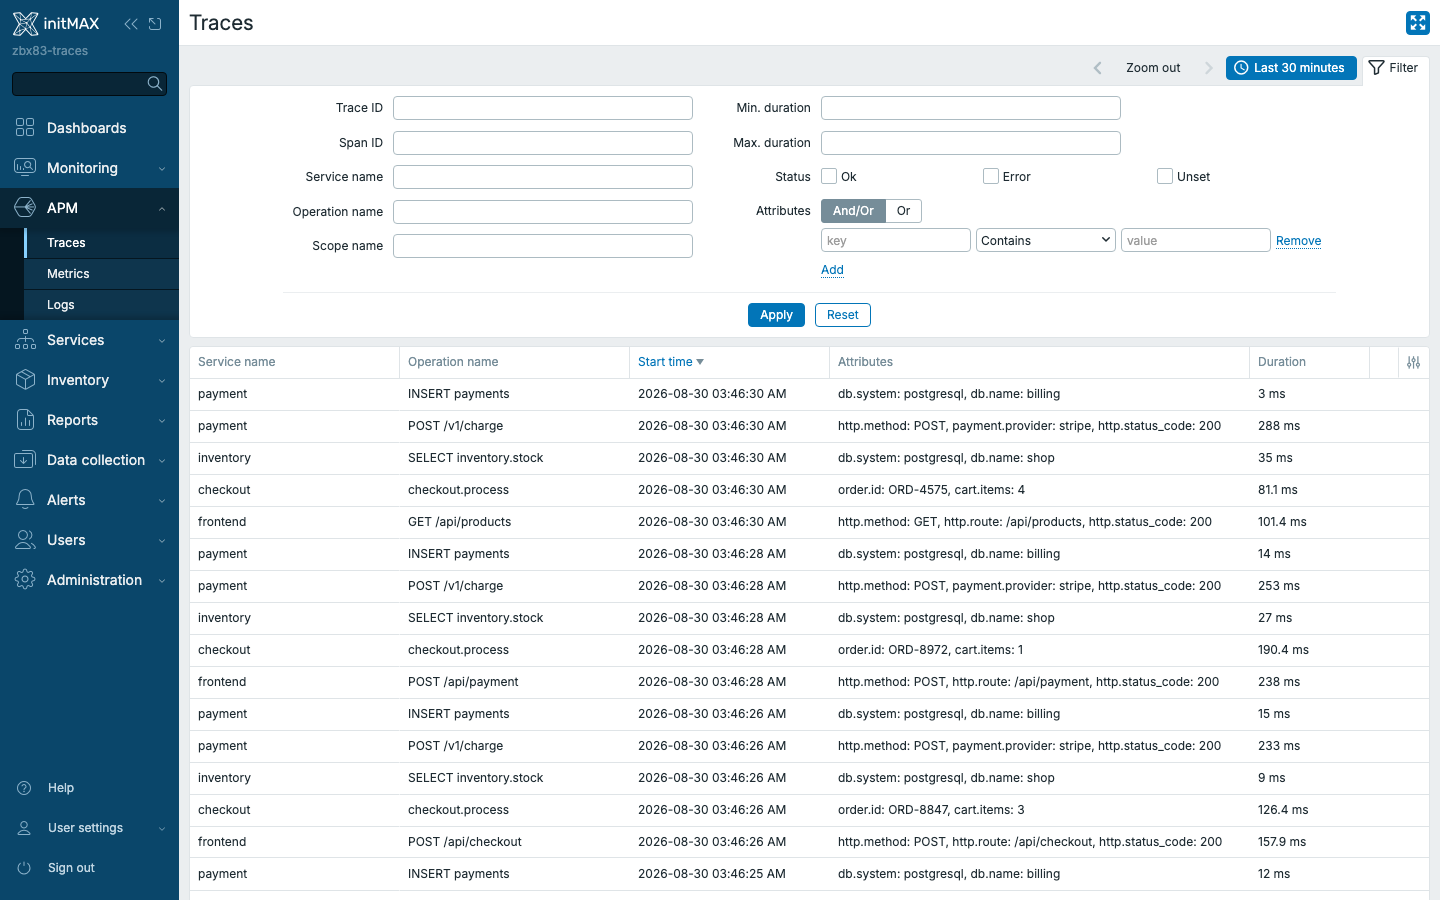Click the Help question mark icon
This screenshot has width=1440, height=900.
click(24, 788)
